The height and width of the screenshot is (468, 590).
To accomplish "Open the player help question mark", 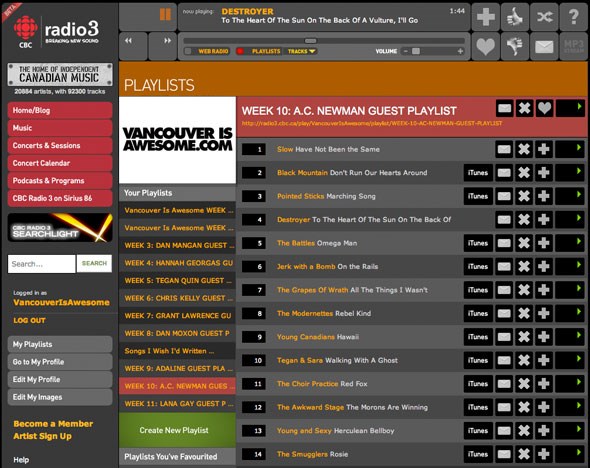I will coord(573,17).
